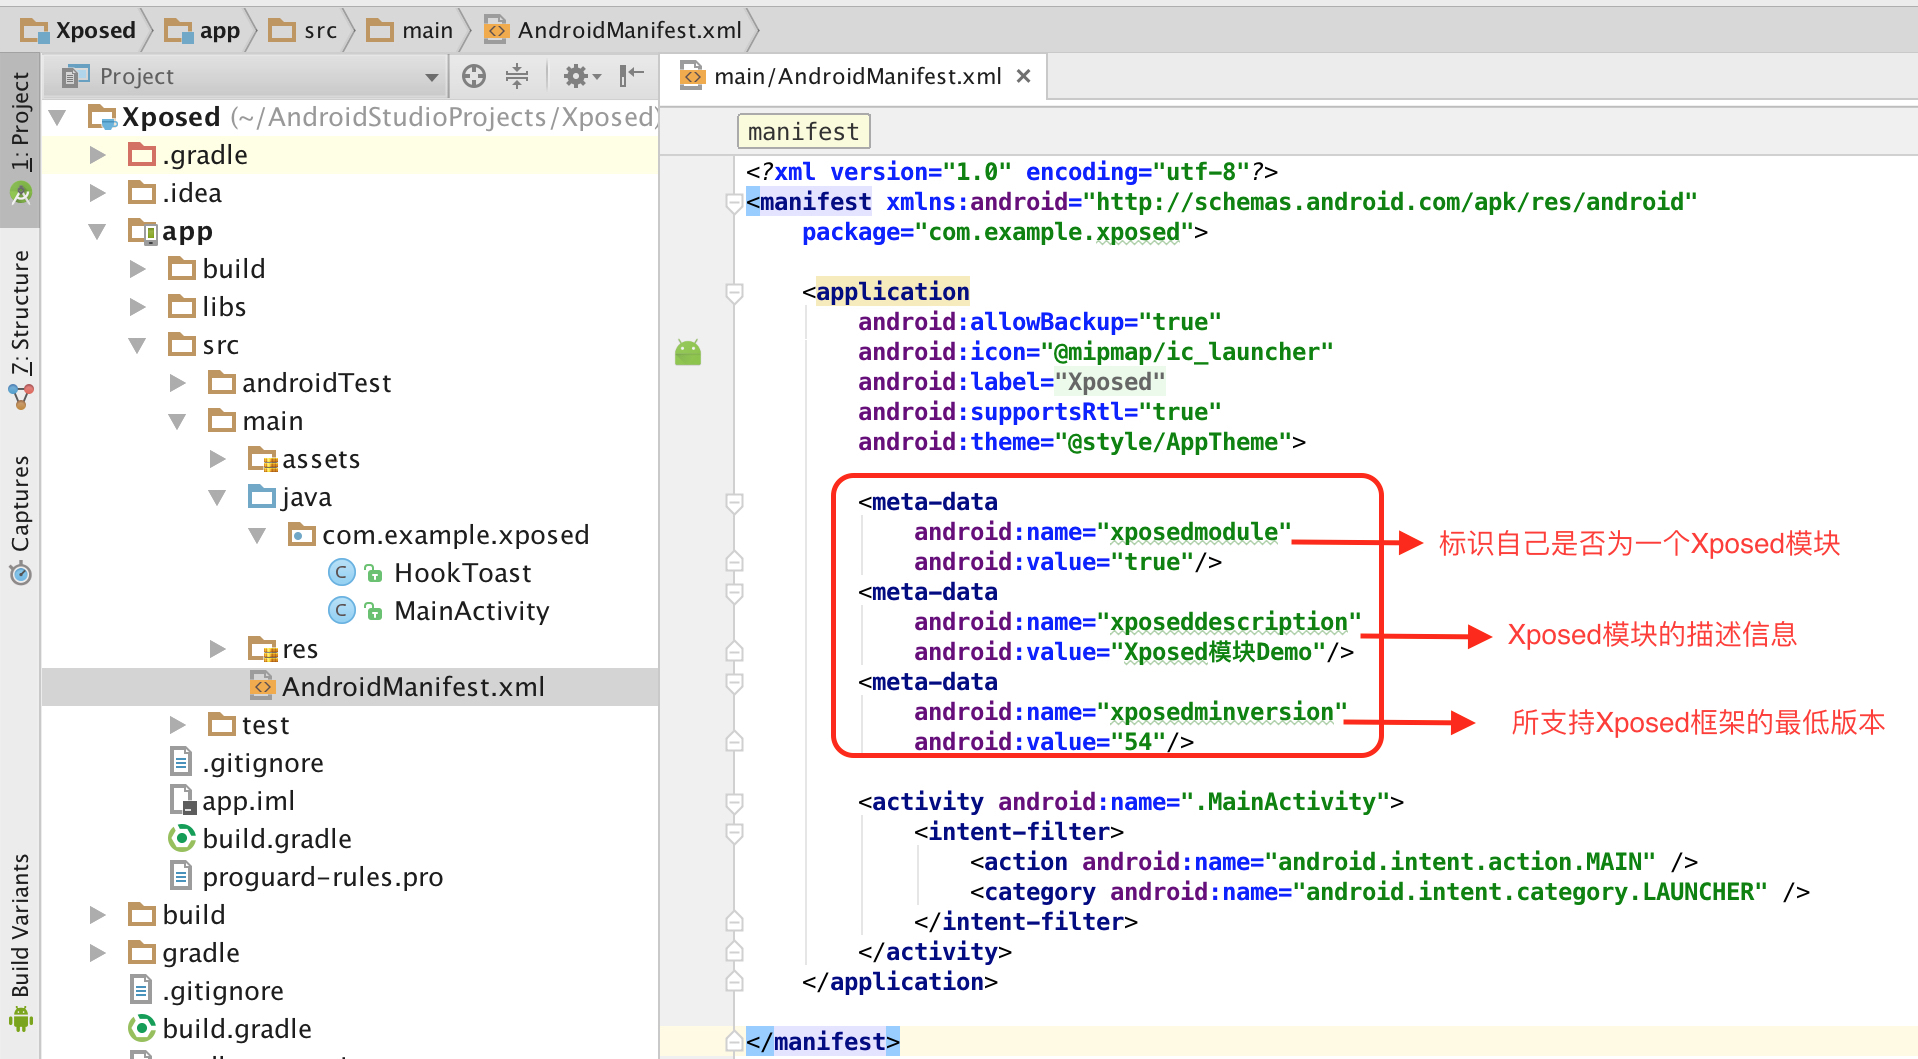Click the android.intent.category.LAUNCHER value
Screen dimensions: 1918x1059
(x=1530, y=892)
